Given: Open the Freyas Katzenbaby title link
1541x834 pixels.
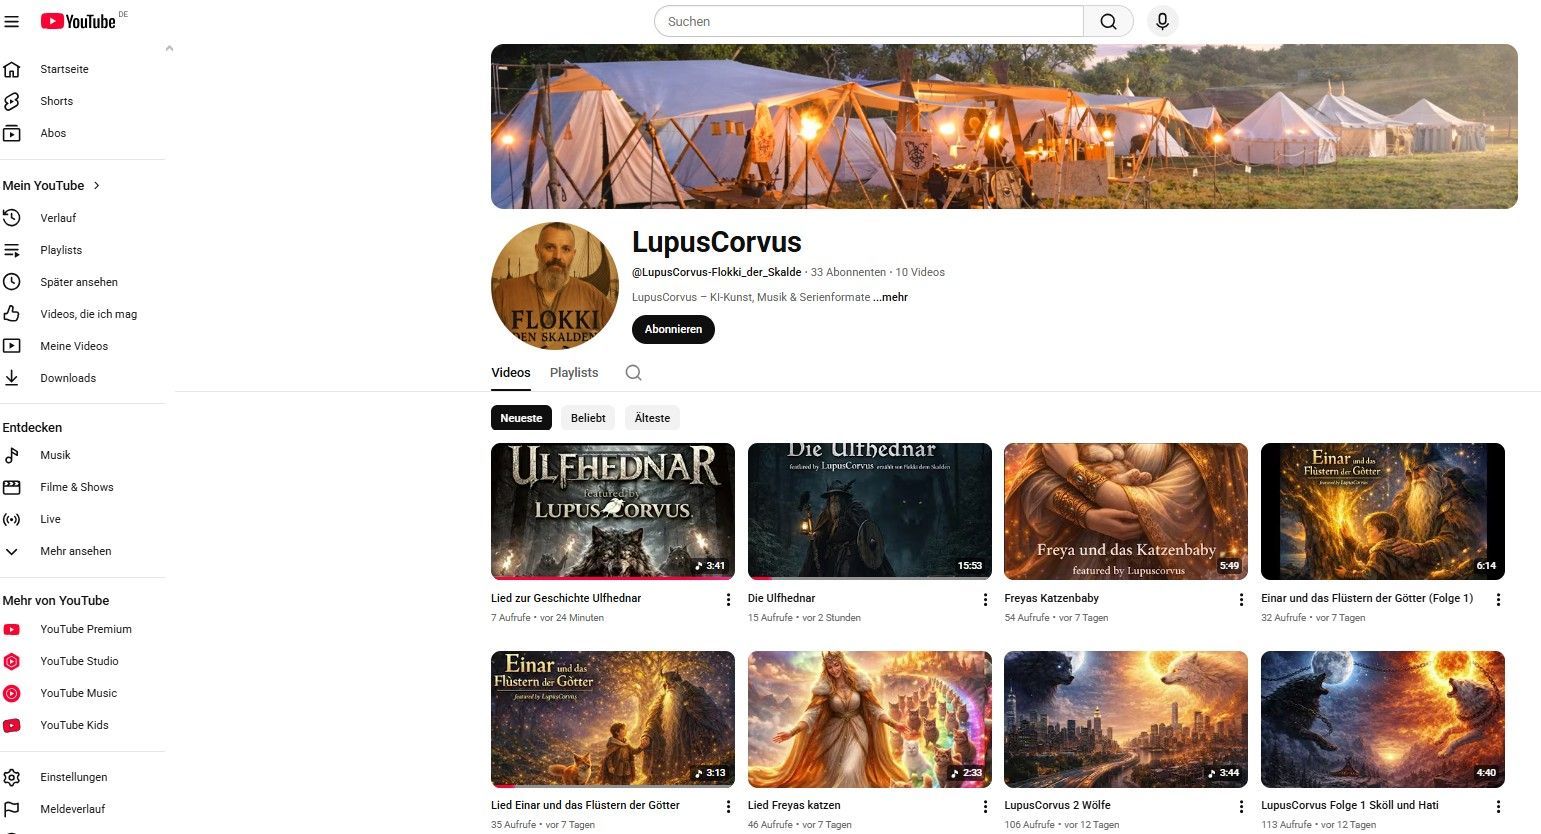Looking at the screenshot, I should (1051, 598).
